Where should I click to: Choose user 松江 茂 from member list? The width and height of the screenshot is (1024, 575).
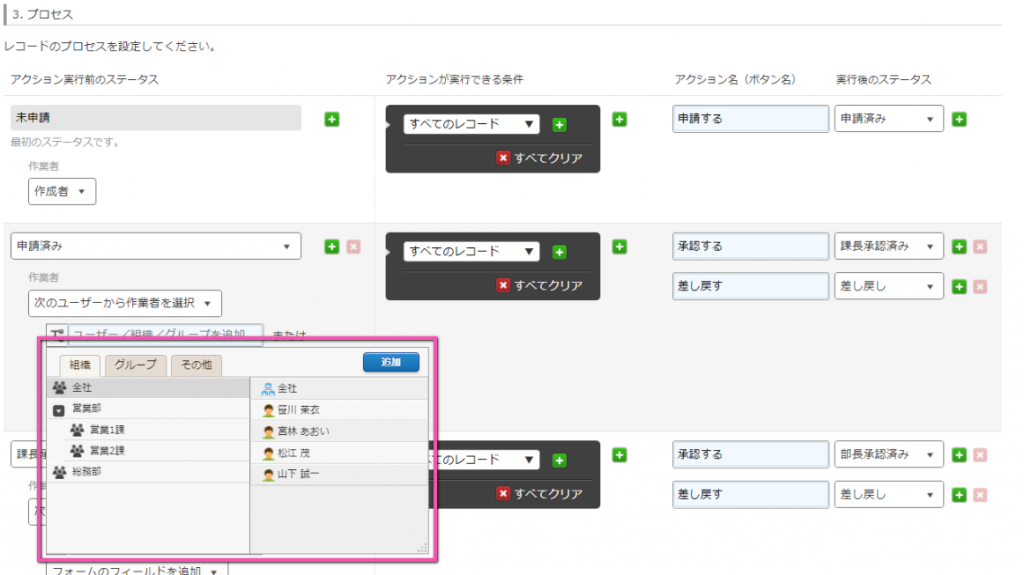click(340, 453)
